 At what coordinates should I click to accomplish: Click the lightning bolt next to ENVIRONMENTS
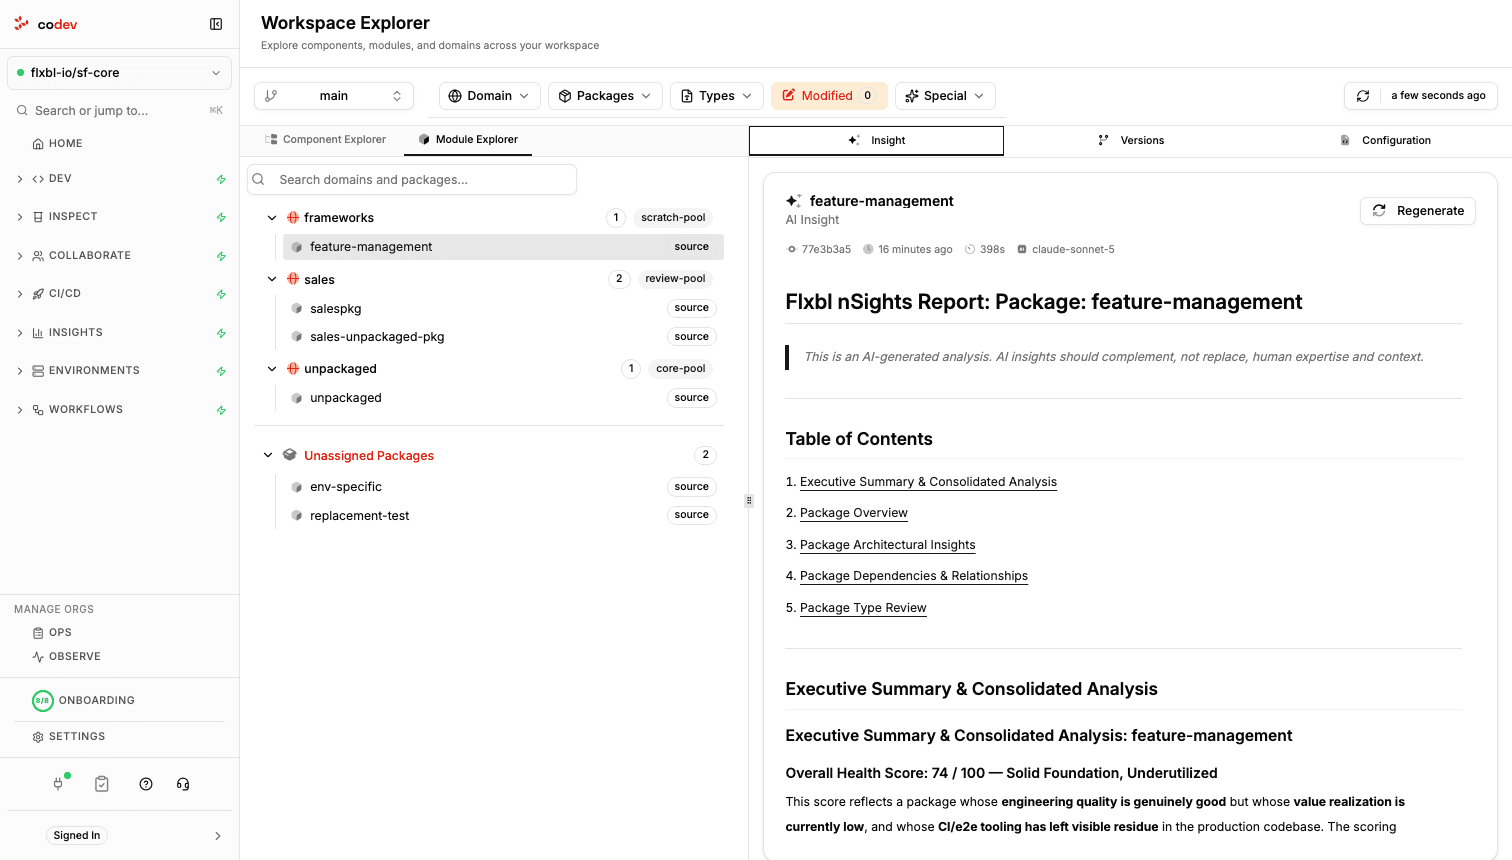(221, 371)
